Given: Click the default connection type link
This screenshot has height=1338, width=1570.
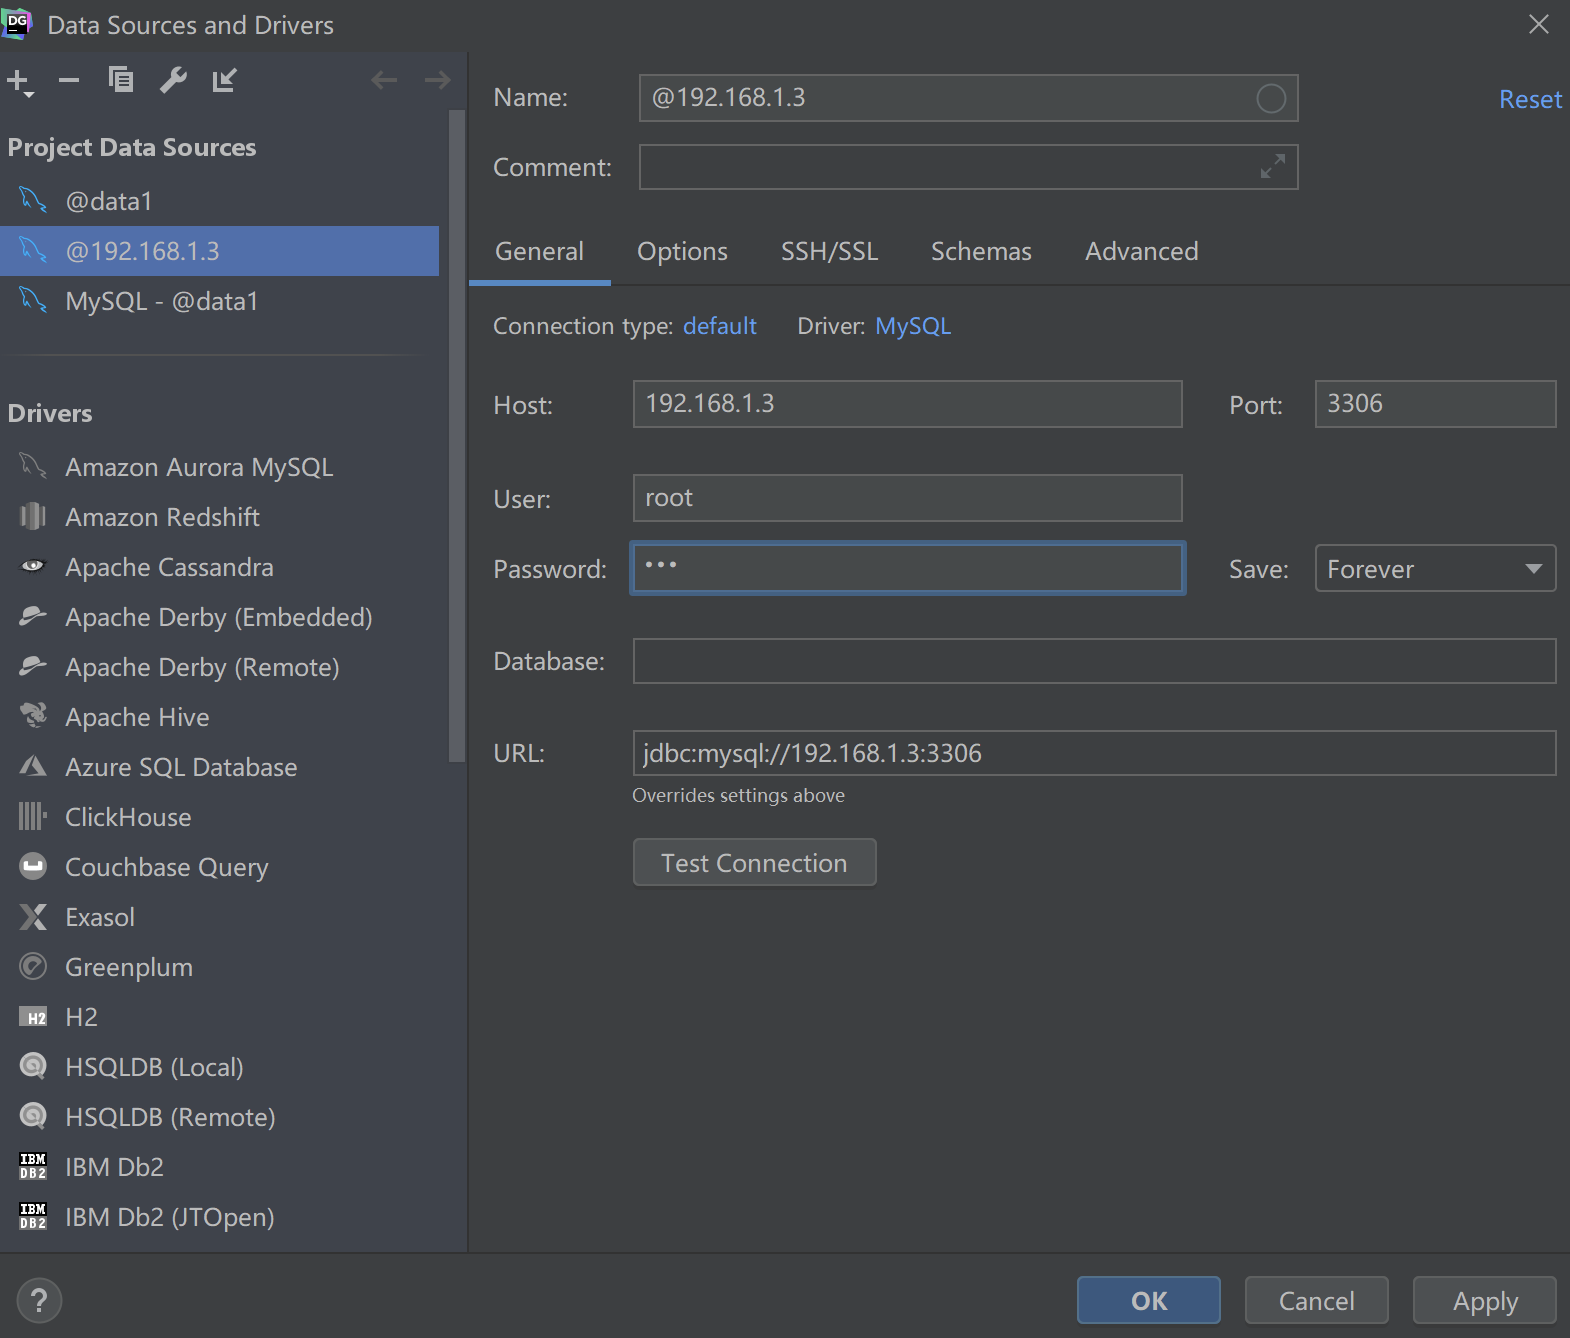Looking at the screenshot, I should coord(720,326).
